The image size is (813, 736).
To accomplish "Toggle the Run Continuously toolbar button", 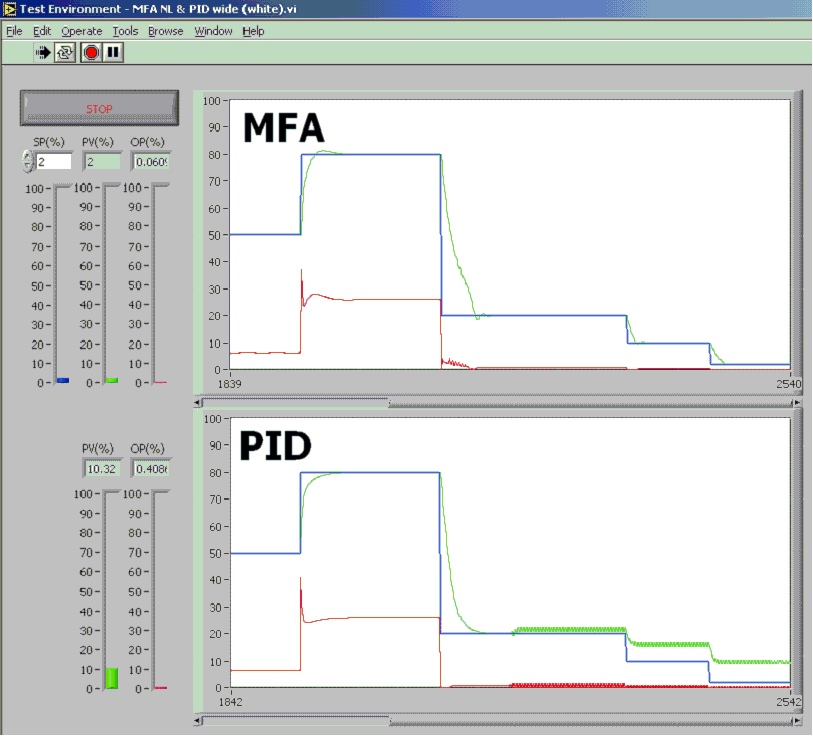I will tap(65, 52).
